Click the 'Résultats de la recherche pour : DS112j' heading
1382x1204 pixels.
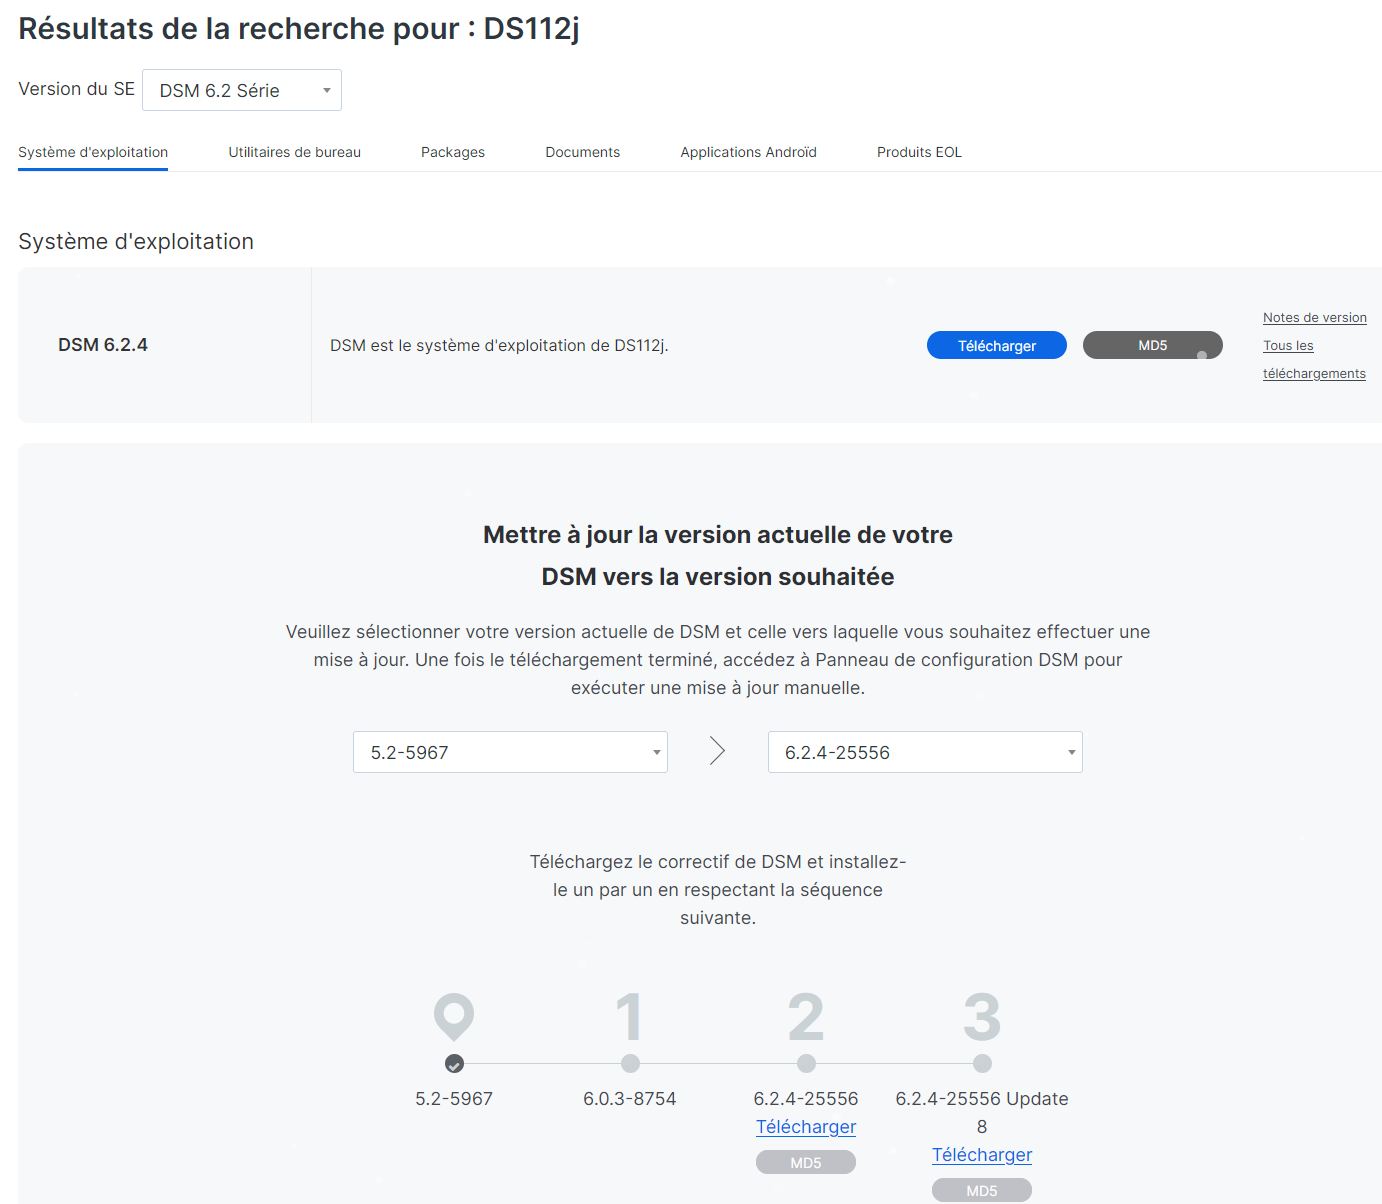pyautogui.click(x=299, y=28)
